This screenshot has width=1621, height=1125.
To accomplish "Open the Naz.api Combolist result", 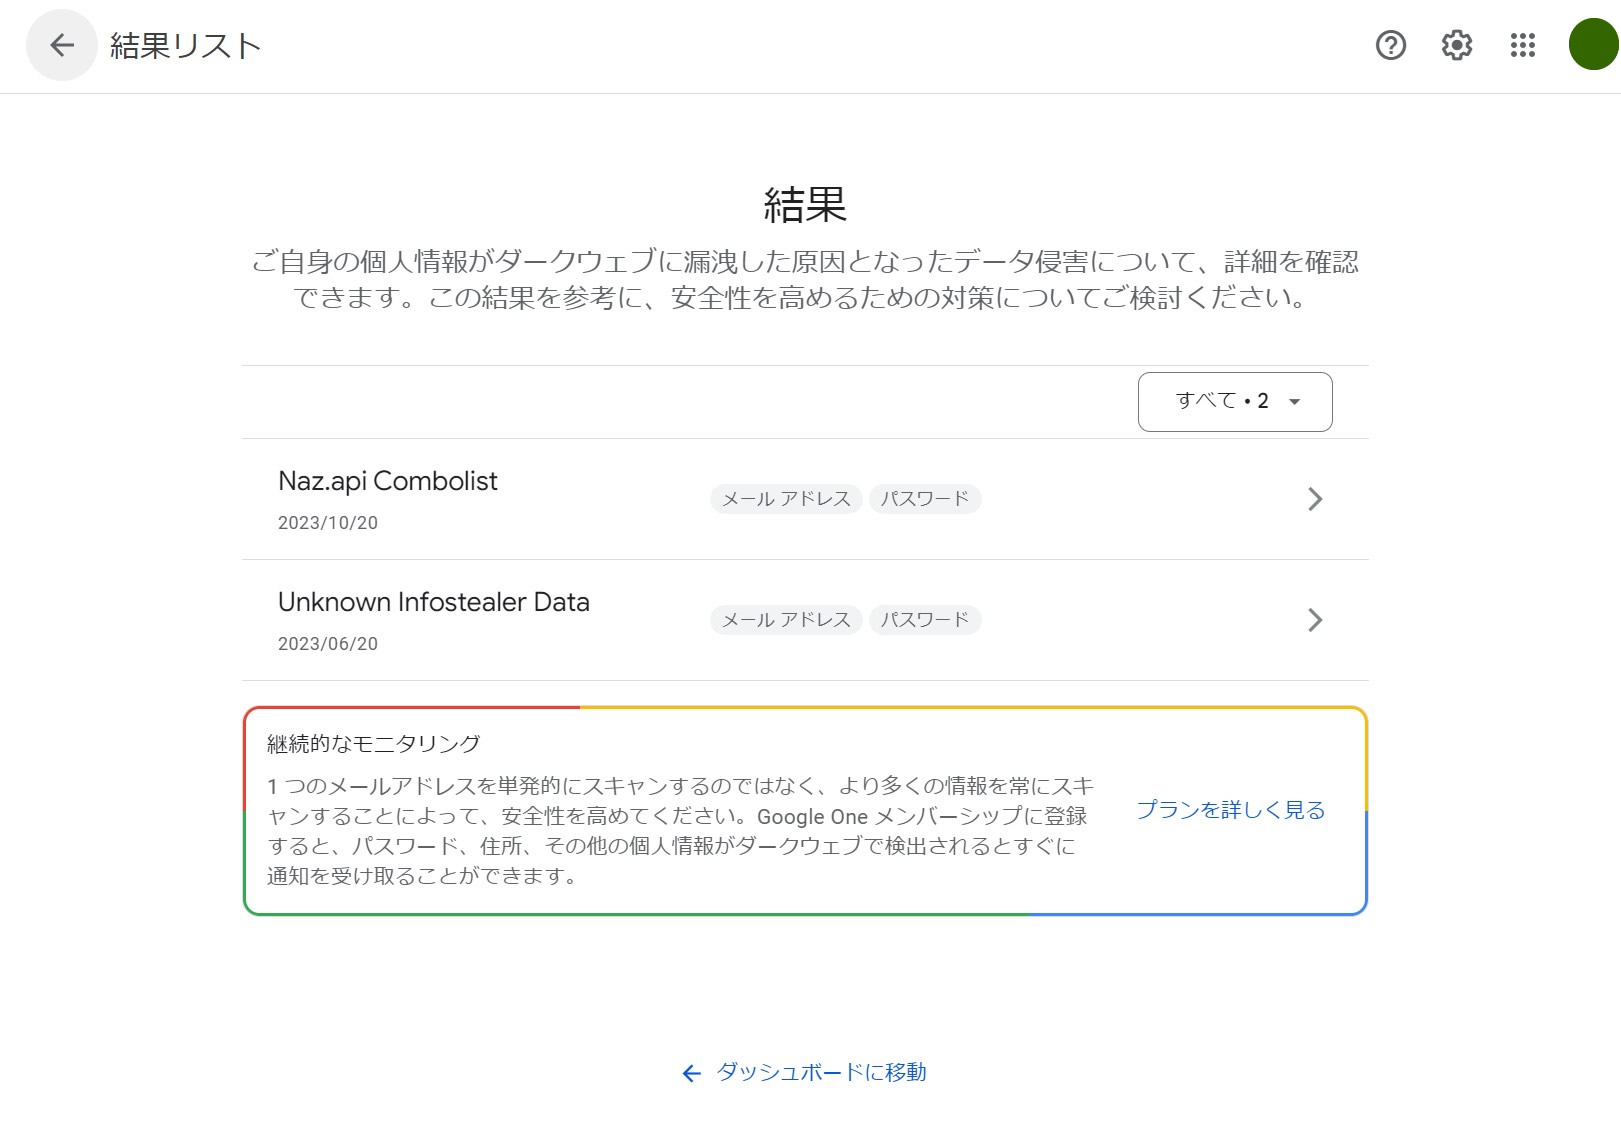I will click(x=387, y=481).
